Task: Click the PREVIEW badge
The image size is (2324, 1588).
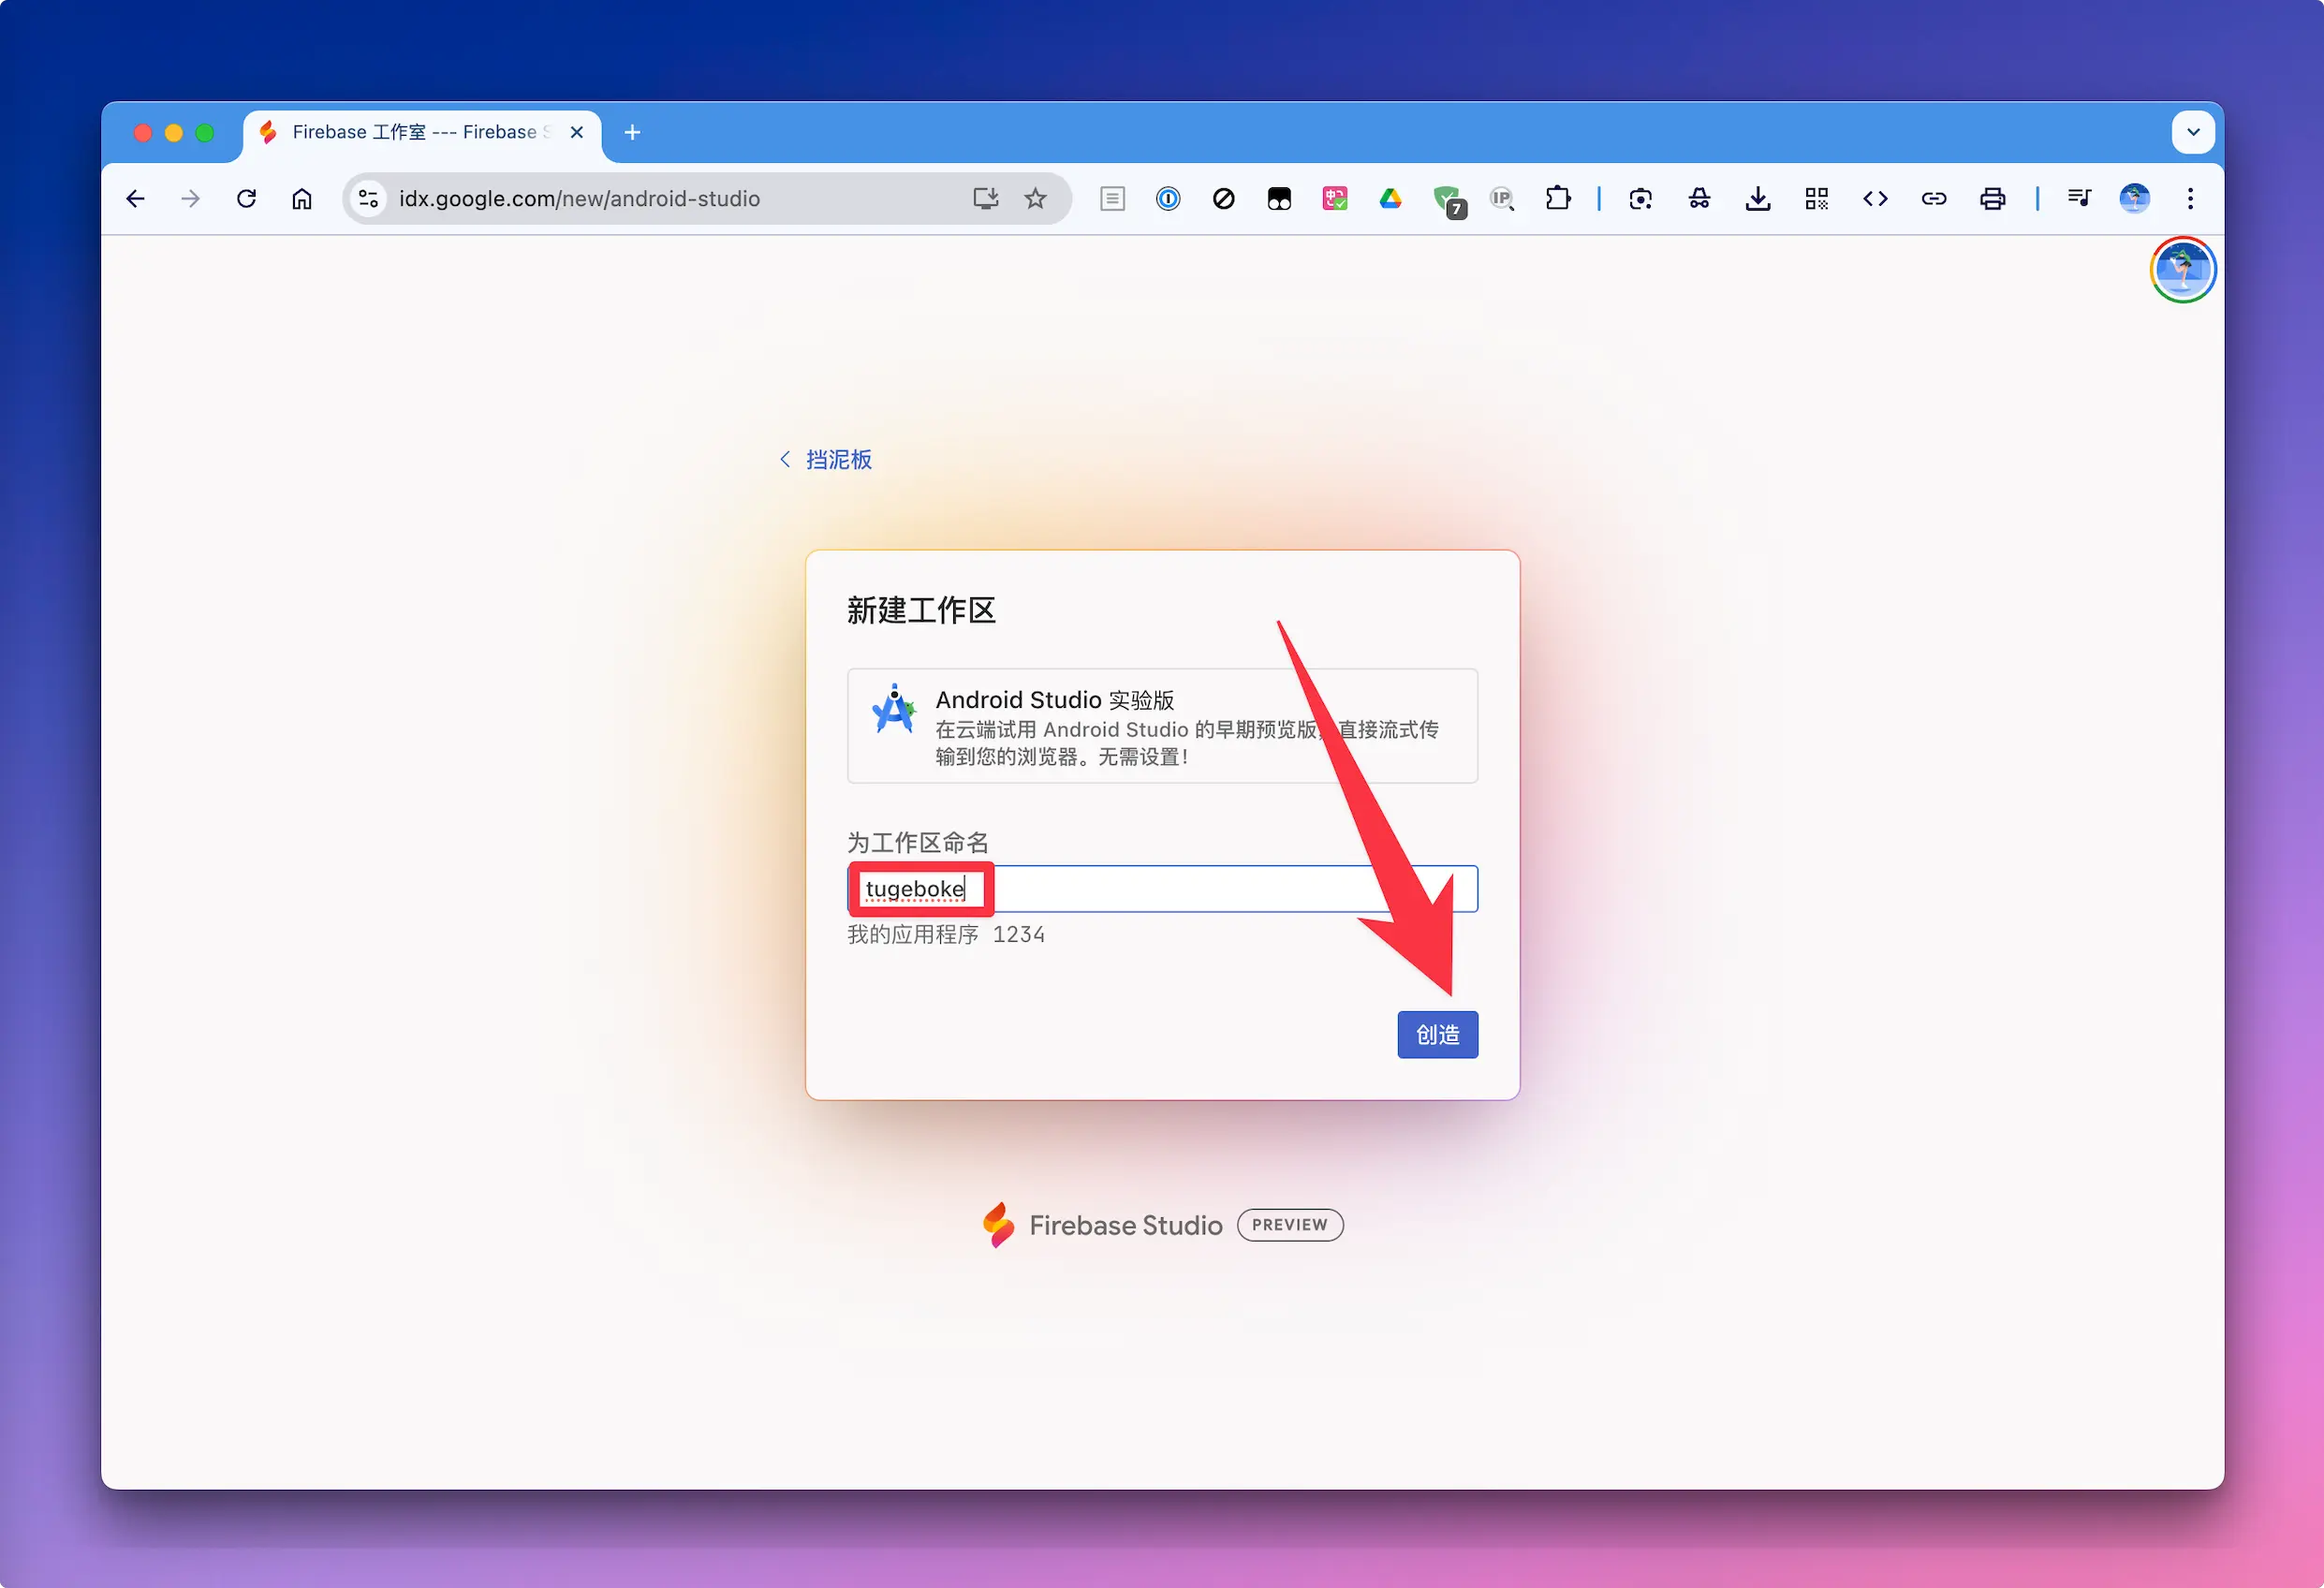Action: tap(1290, 1225)
